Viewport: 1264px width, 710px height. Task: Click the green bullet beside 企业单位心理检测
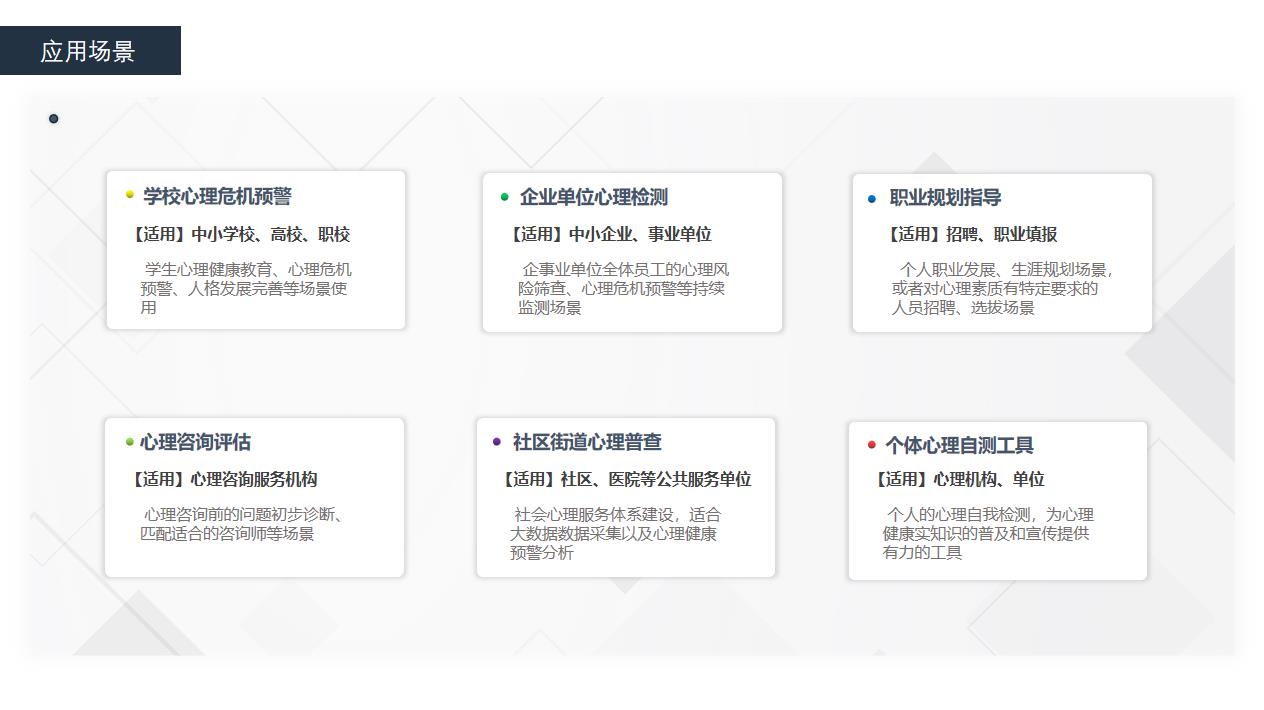point(505,197)
